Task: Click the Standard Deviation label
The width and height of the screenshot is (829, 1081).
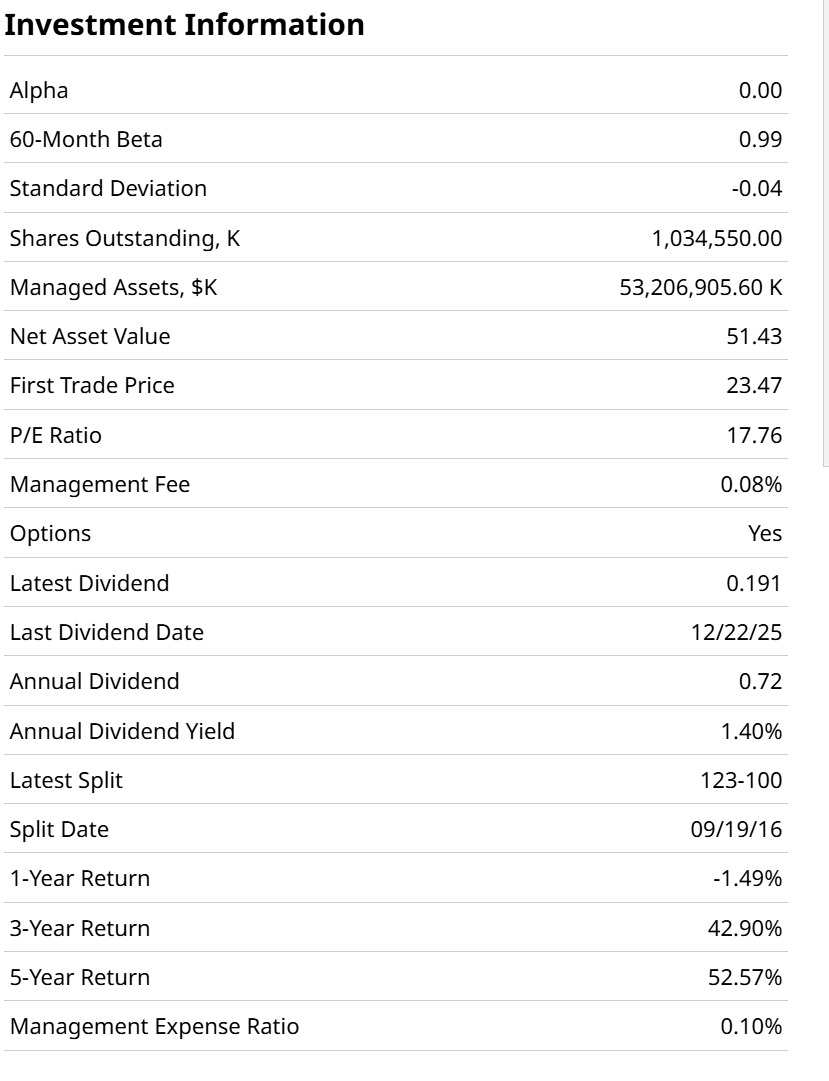Action: tap(108, 188)
